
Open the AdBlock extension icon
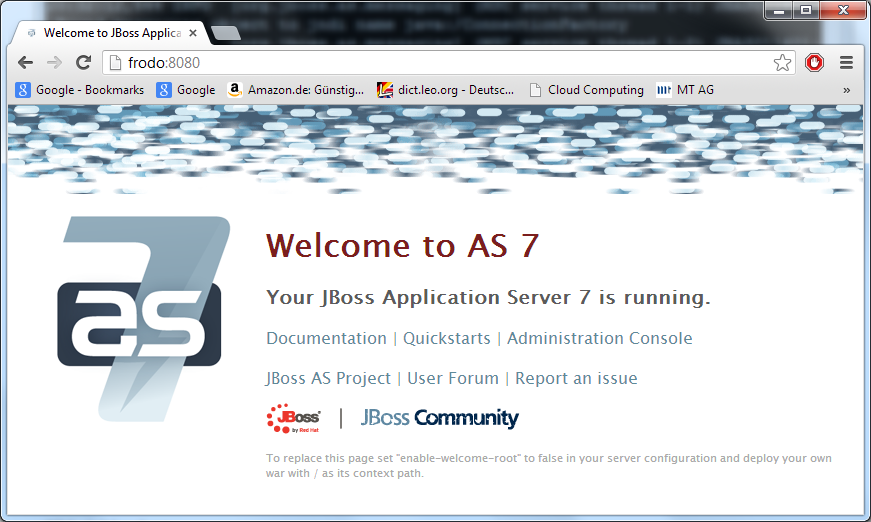tap(814, 63)
